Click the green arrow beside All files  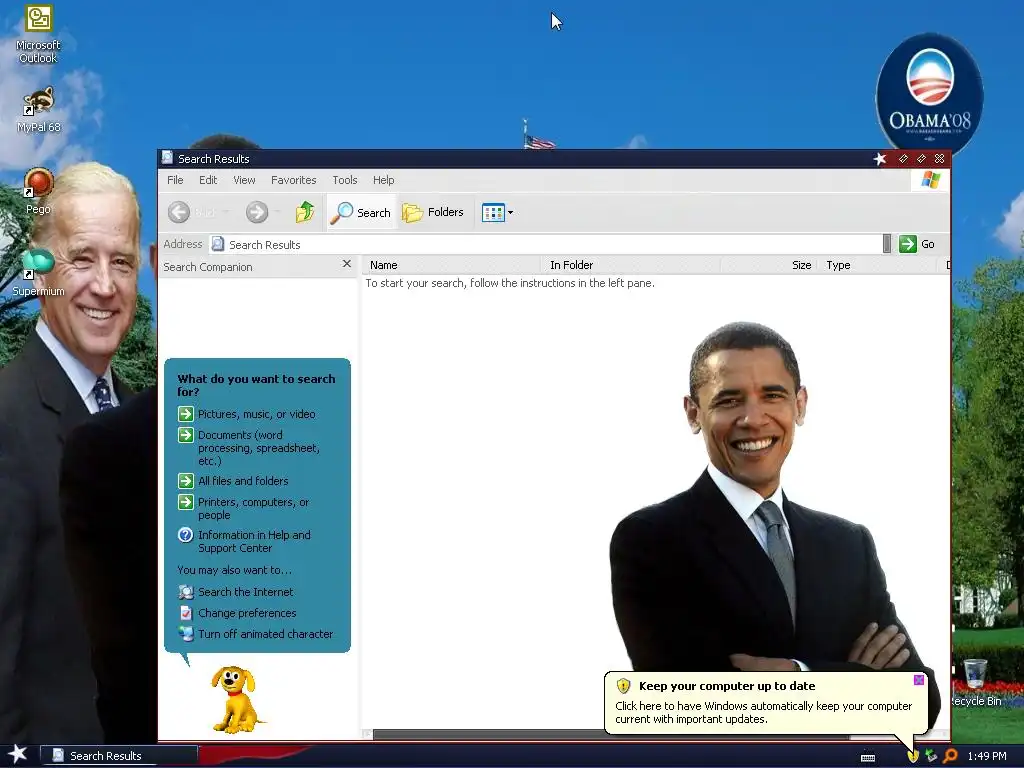coord(186,481)
